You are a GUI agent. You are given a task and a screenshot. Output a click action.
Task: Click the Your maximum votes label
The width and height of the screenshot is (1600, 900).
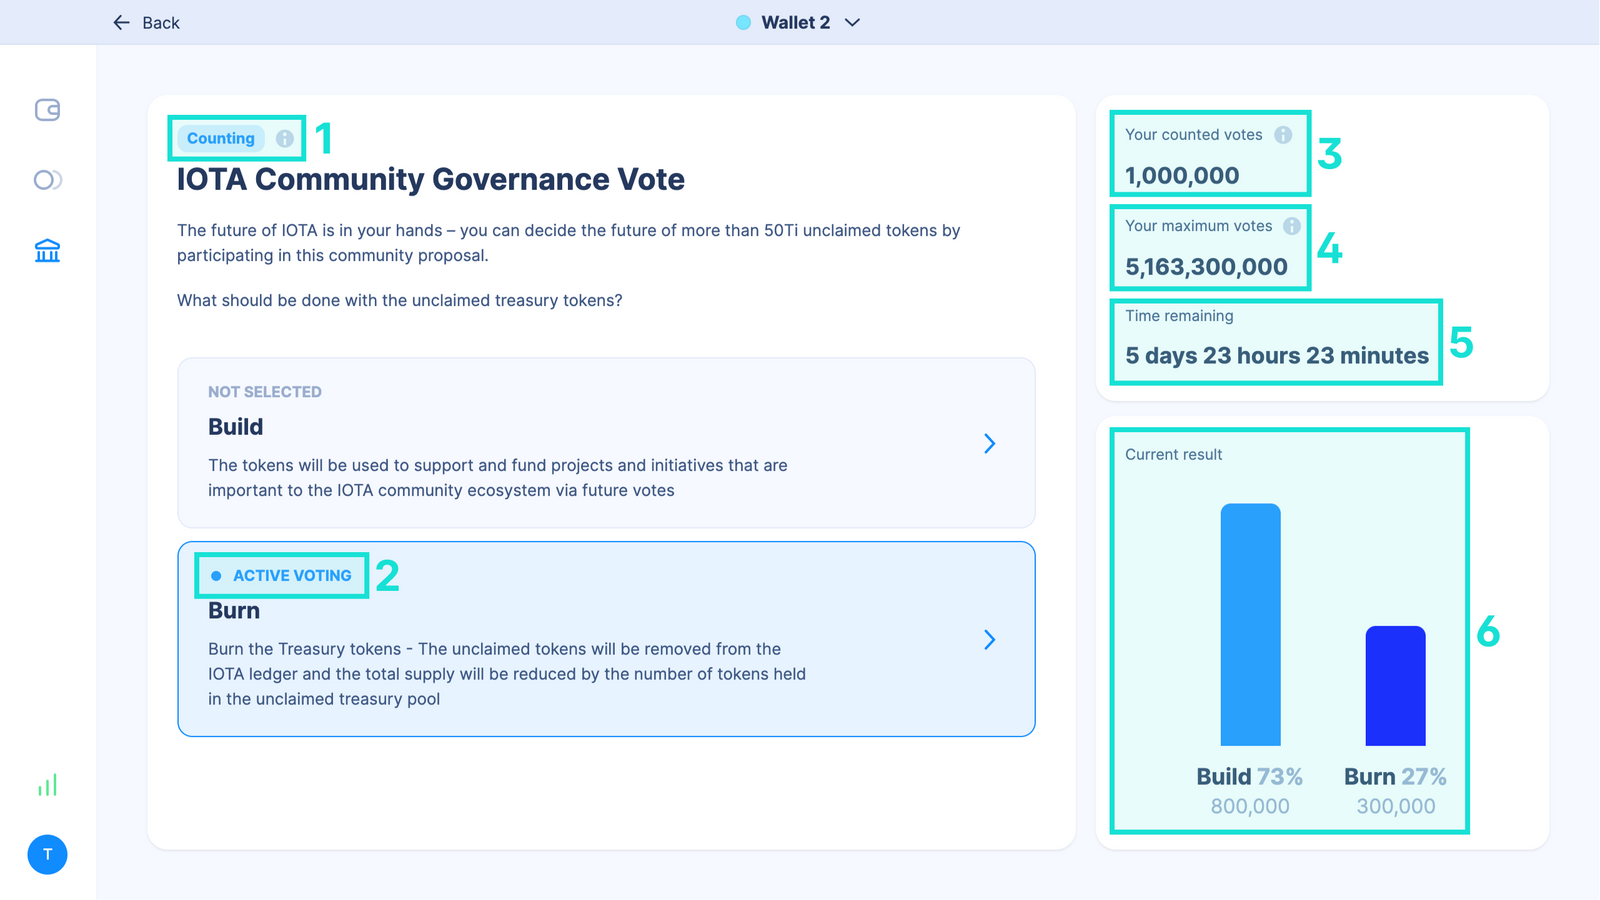1199,226
